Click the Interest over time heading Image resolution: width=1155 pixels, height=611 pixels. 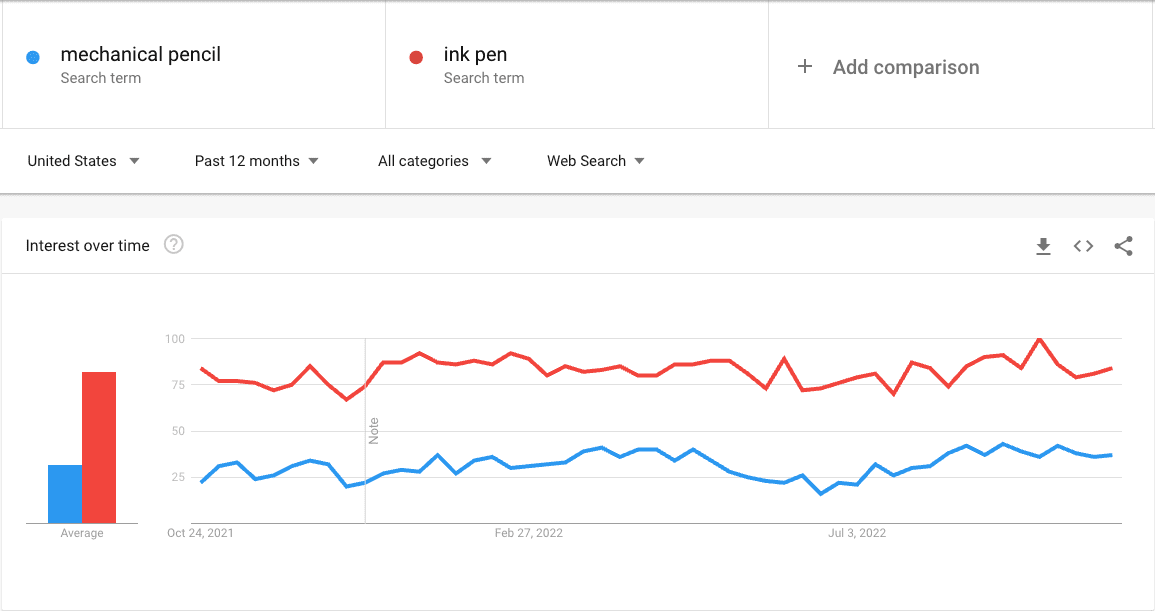88,245
